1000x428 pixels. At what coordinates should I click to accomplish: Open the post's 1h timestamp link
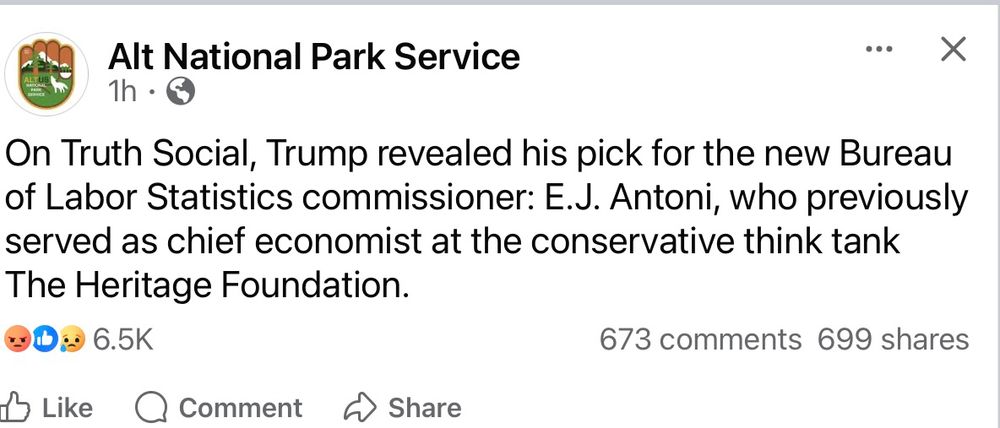122,93
